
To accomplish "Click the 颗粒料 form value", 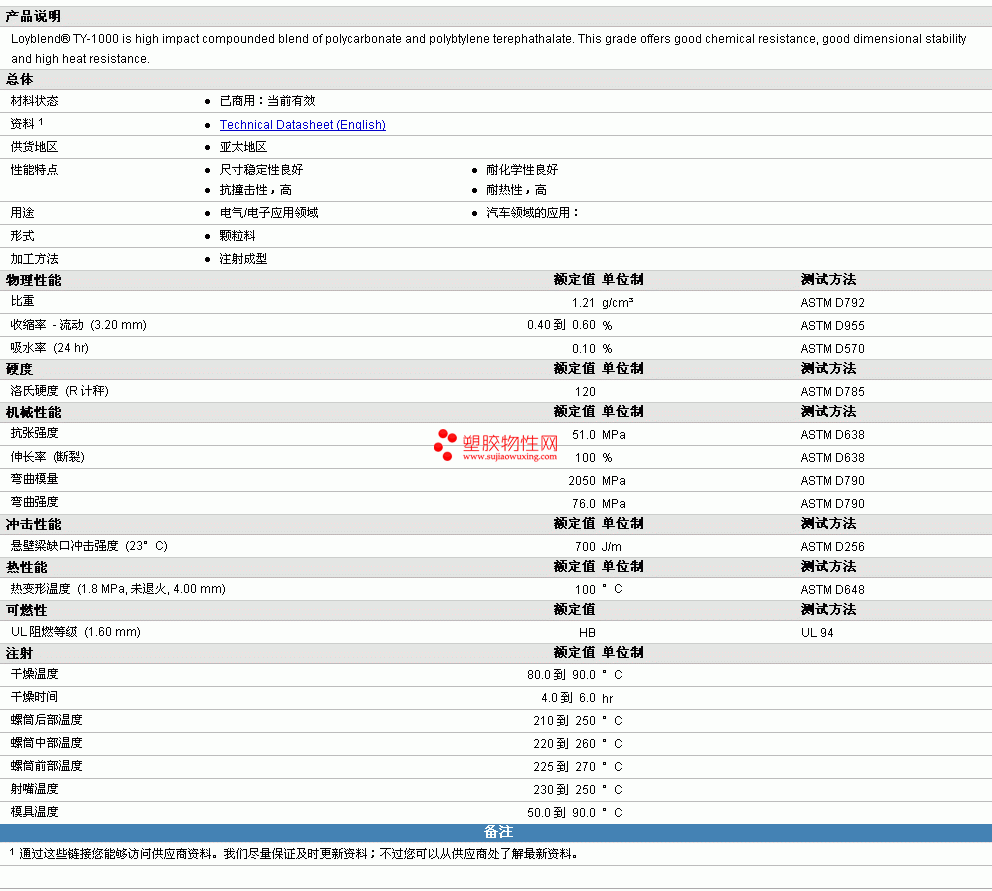I will 237,236.
